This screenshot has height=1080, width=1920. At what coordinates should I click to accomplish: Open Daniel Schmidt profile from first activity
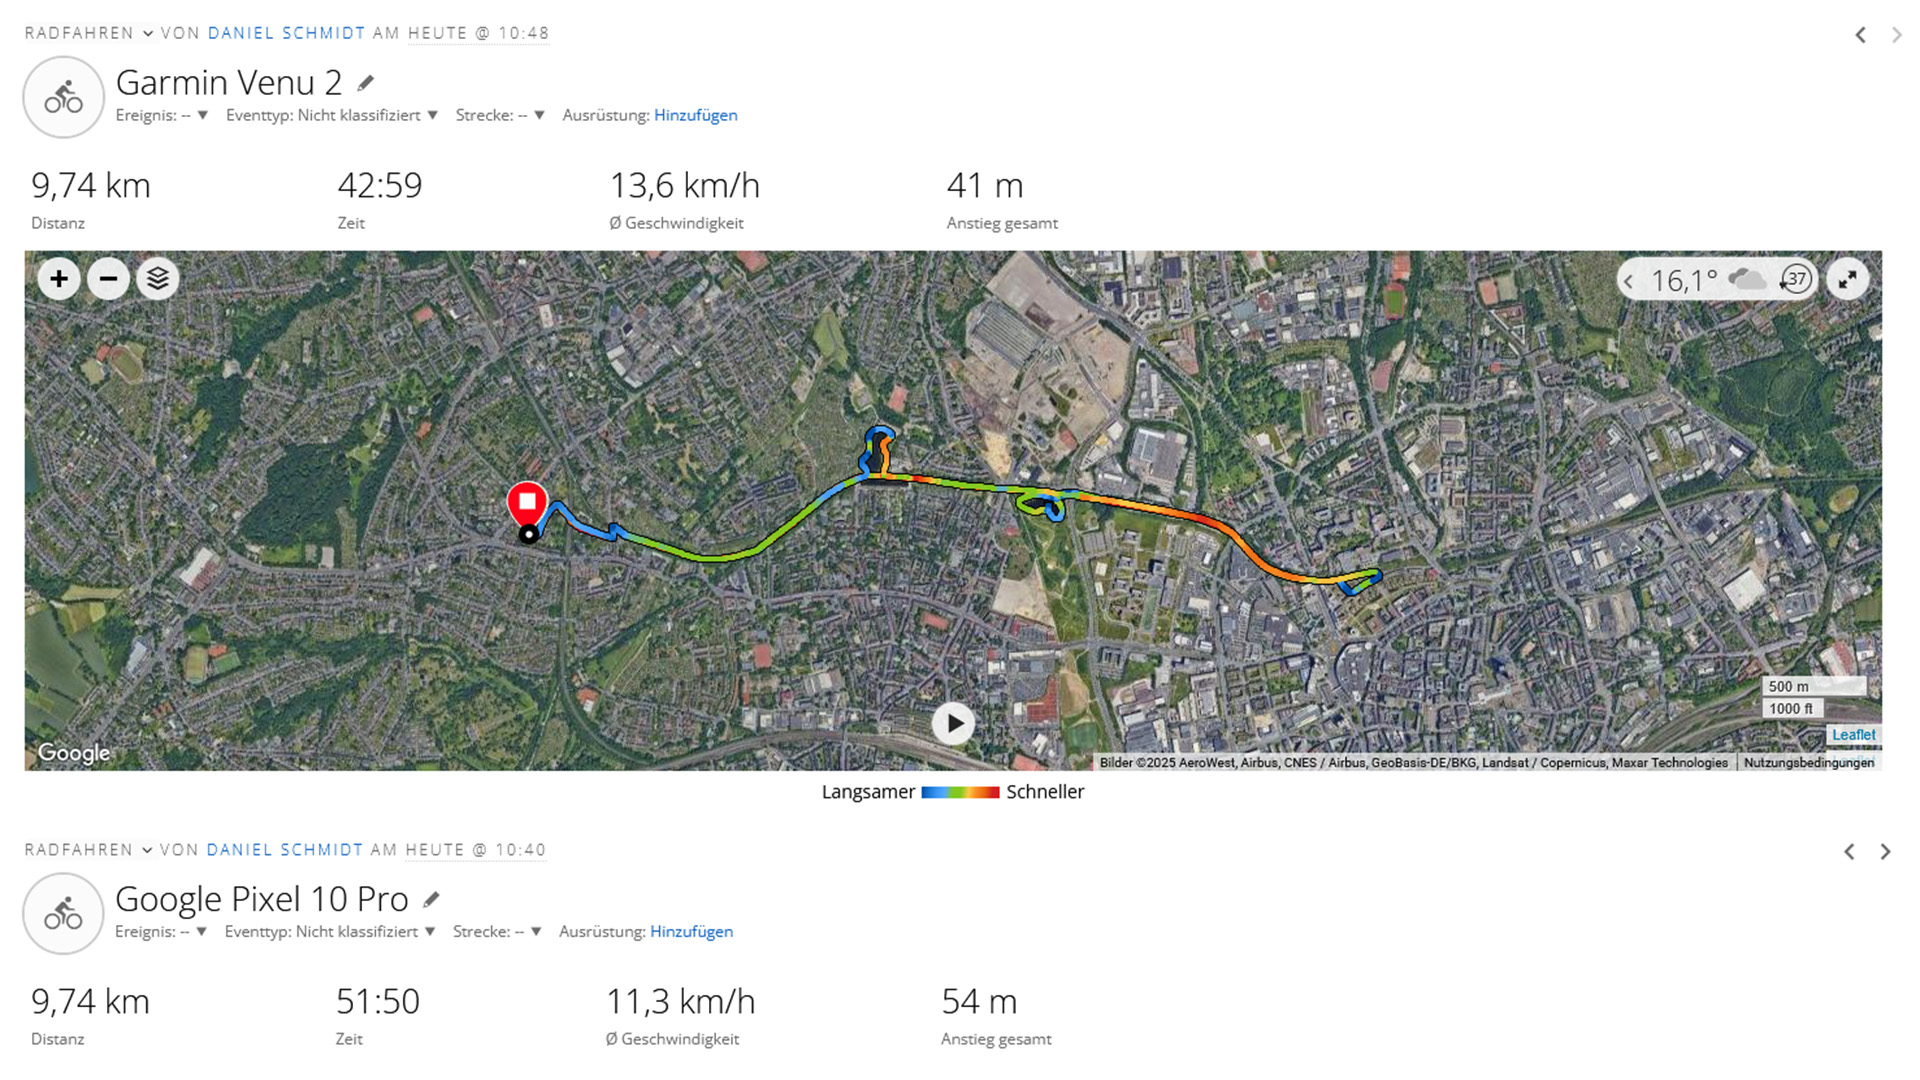pos(286,33)
